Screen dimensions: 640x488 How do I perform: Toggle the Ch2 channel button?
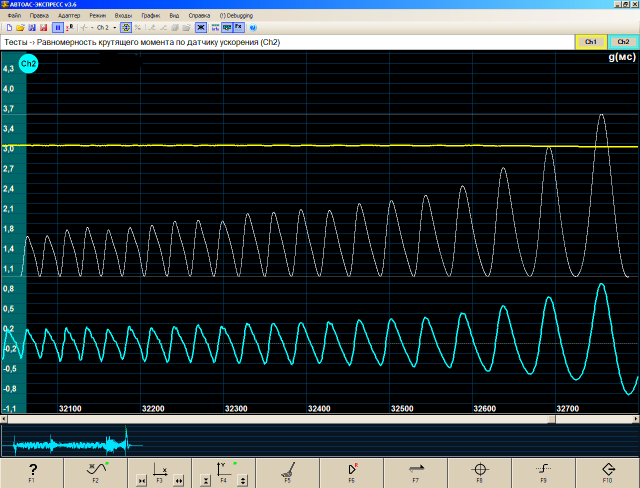click(623, 42)
